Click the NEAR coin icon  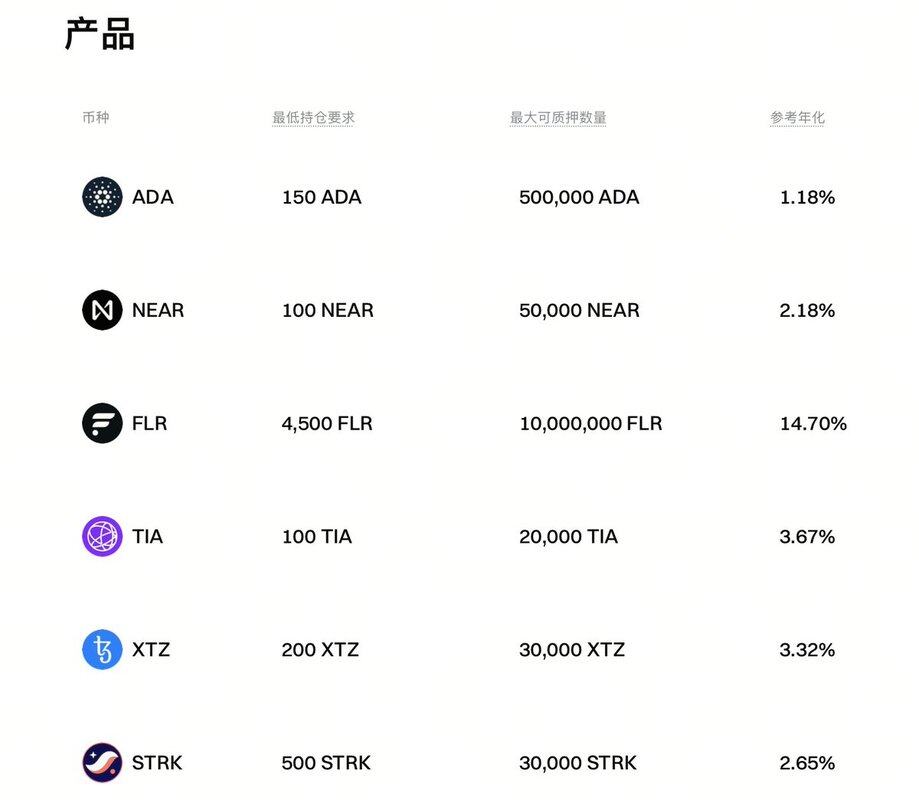coord(102,310)
